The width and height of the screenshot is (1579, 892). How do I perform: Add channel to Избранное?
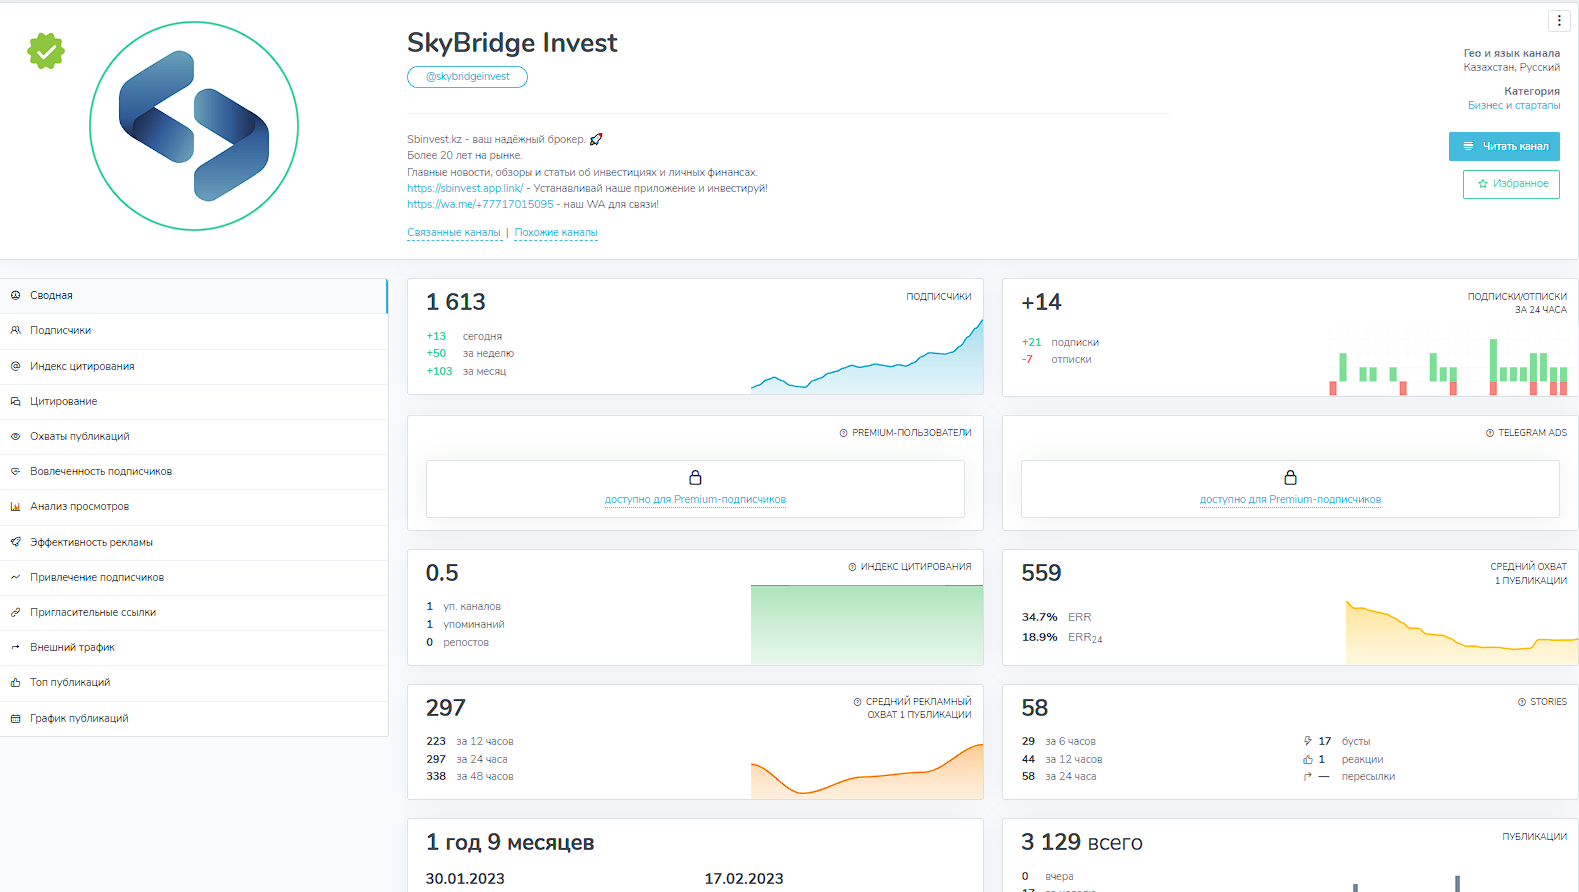(1511, 184)
